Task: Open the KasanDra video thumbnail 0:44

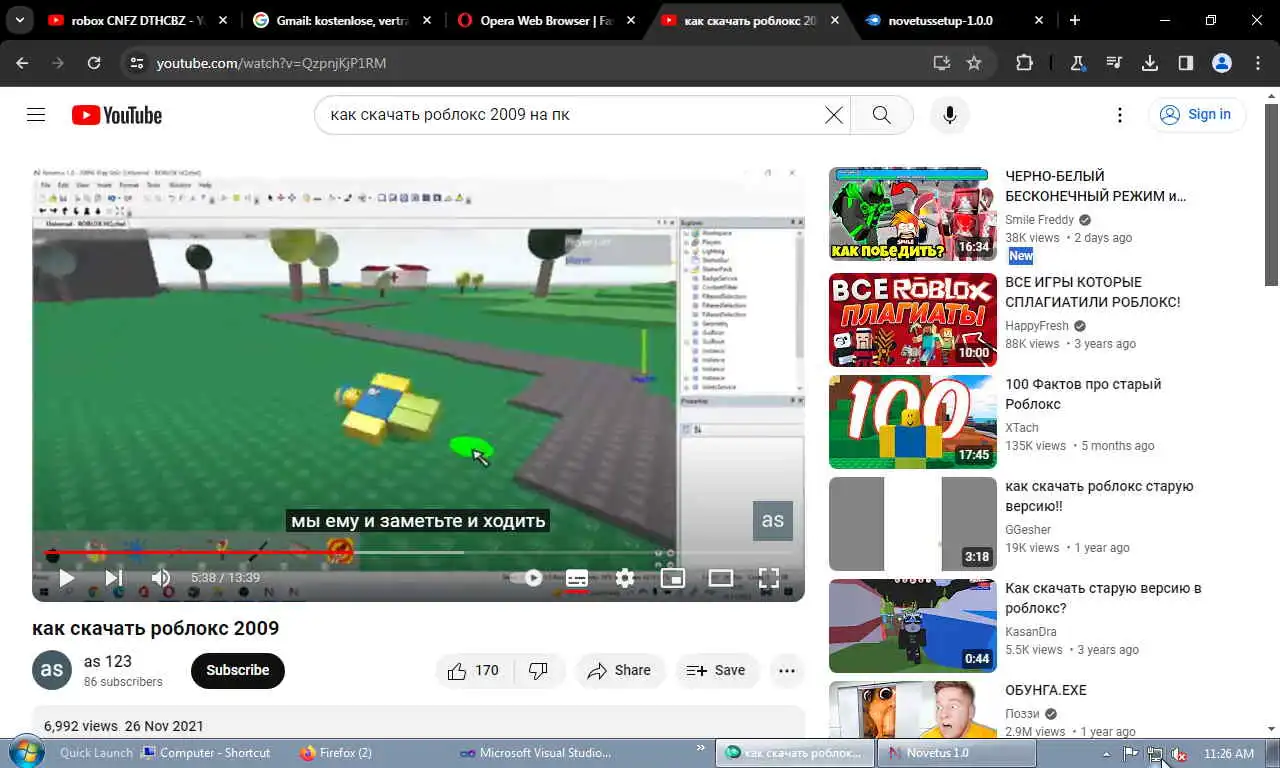Action: click(x=913, y=626)
